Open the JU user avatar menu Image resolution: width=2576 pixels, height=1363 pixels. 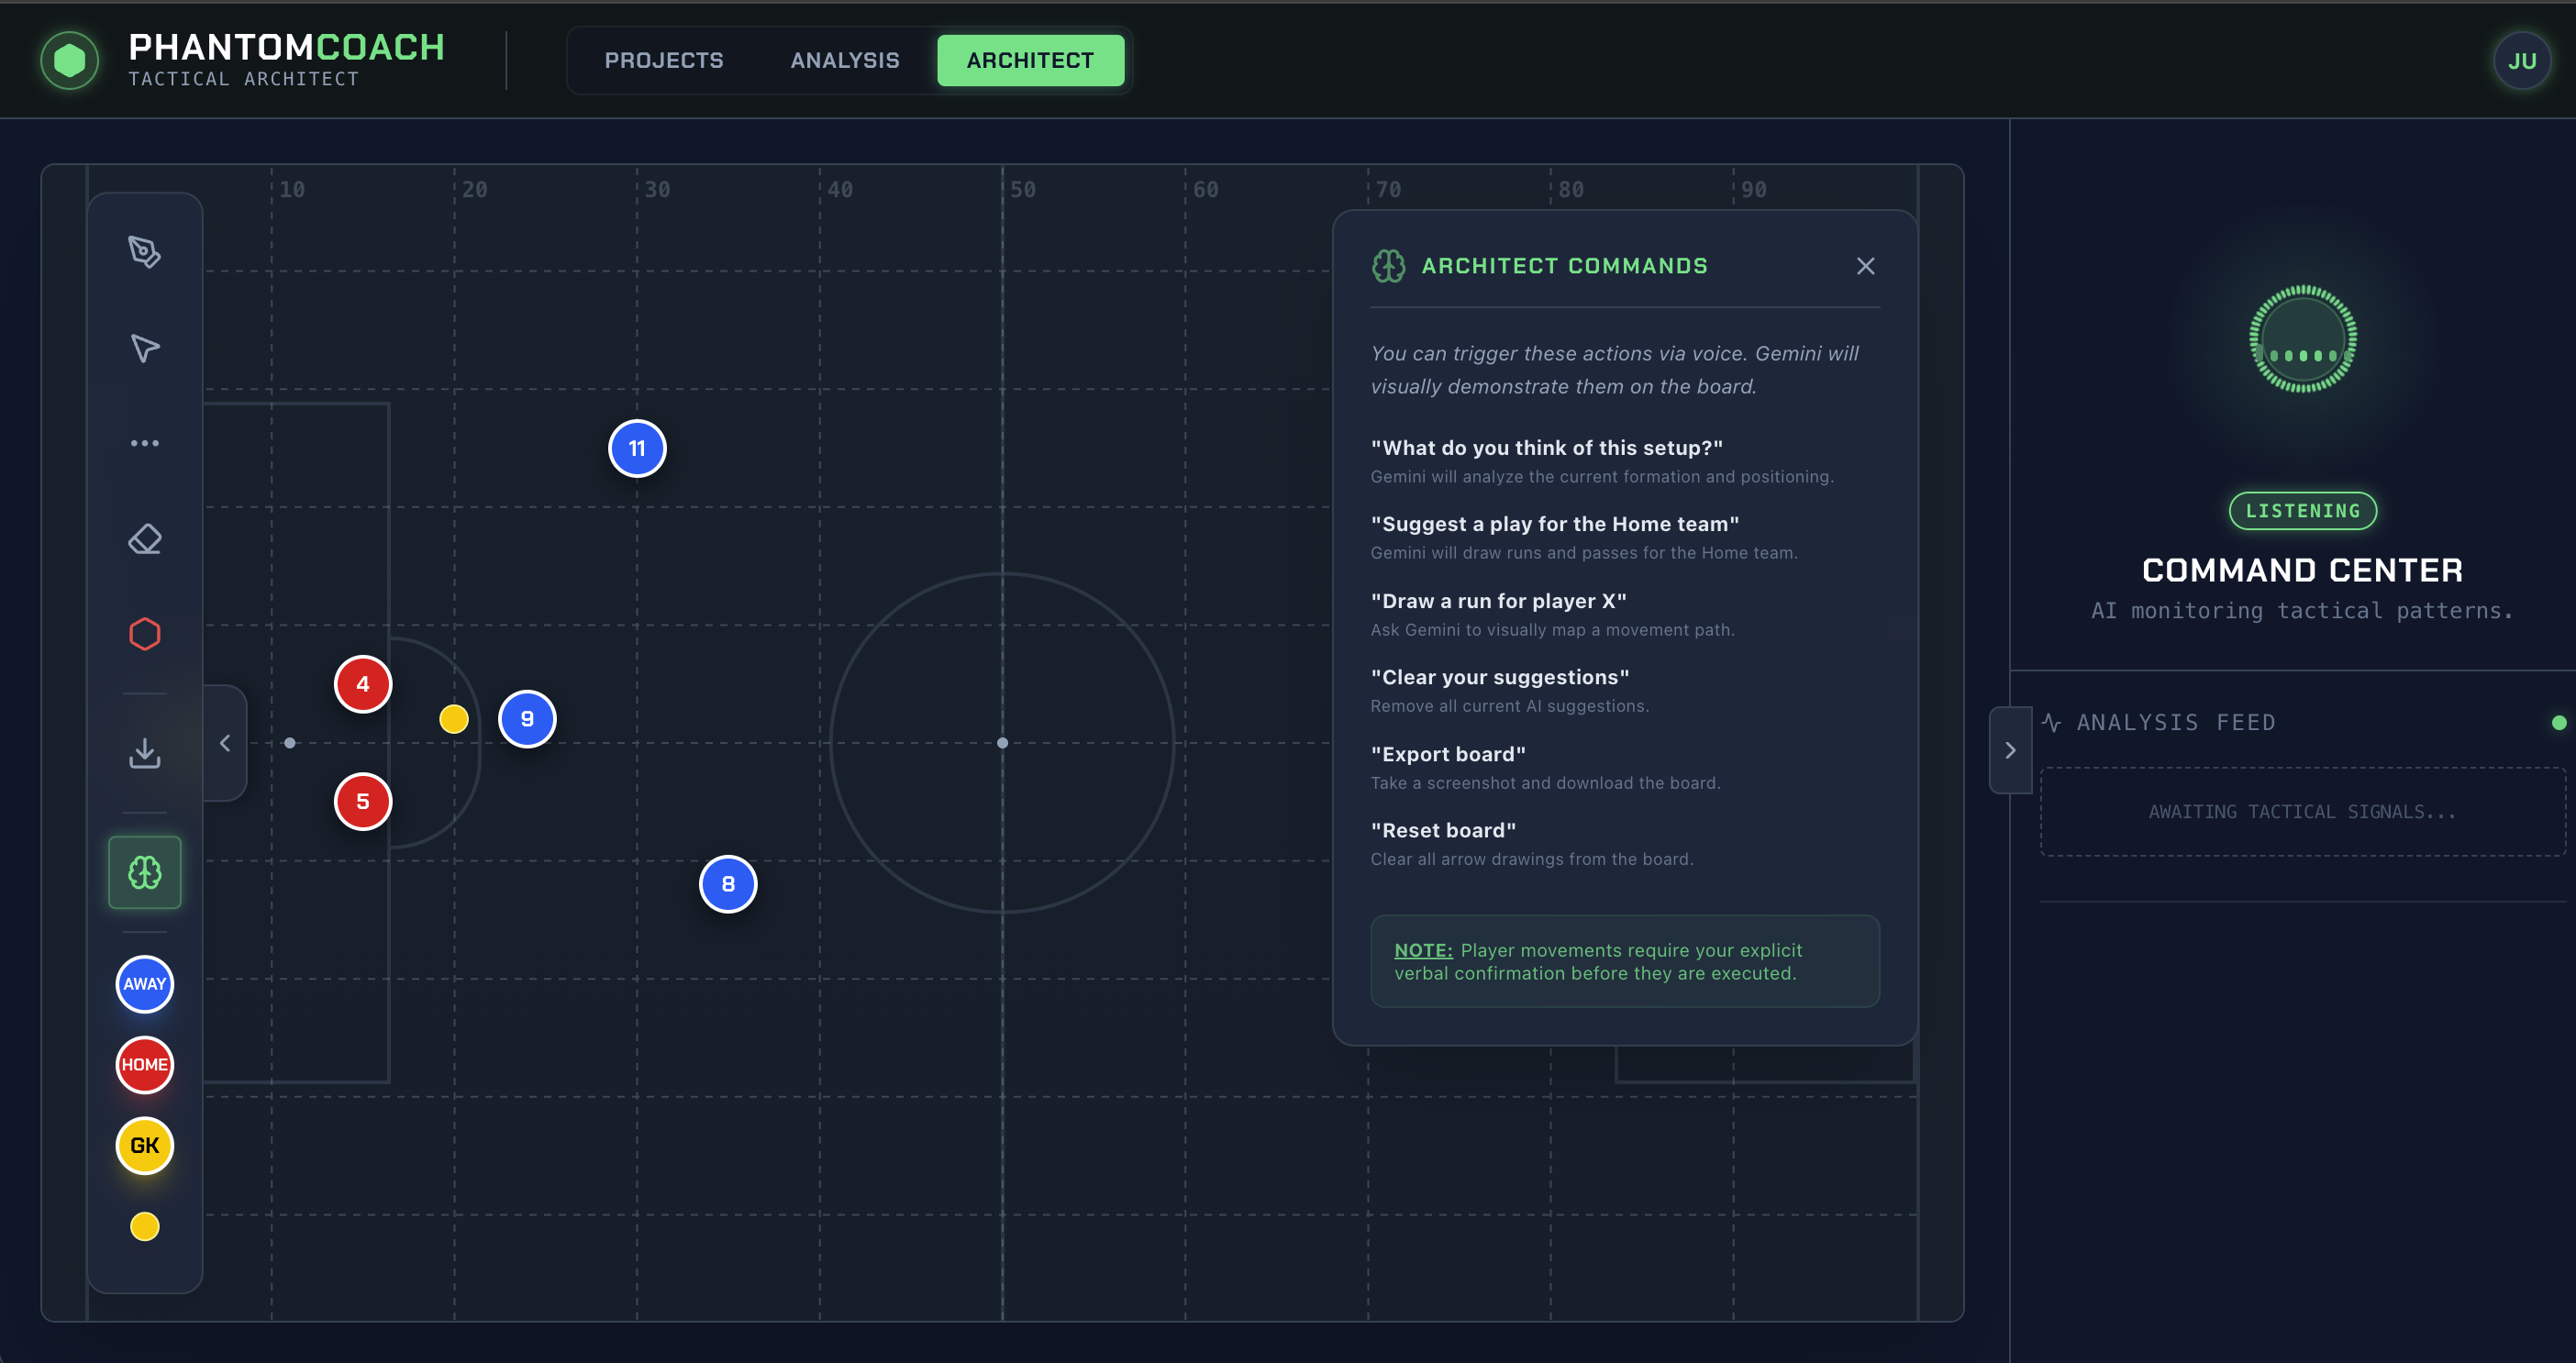2521,61
